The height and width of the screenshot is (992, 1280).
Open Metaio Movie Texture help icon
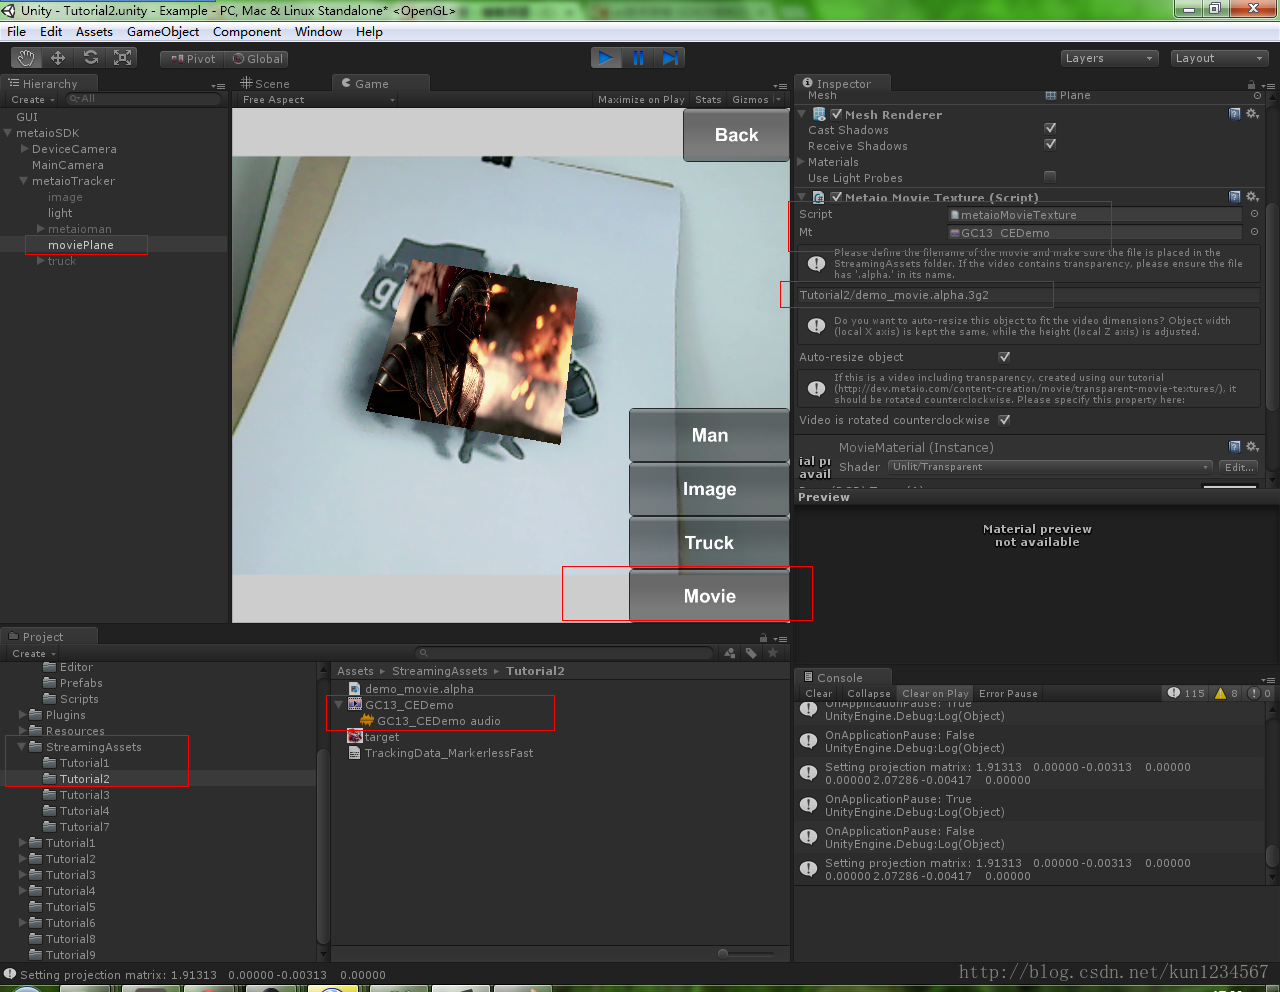point(1235,197)
